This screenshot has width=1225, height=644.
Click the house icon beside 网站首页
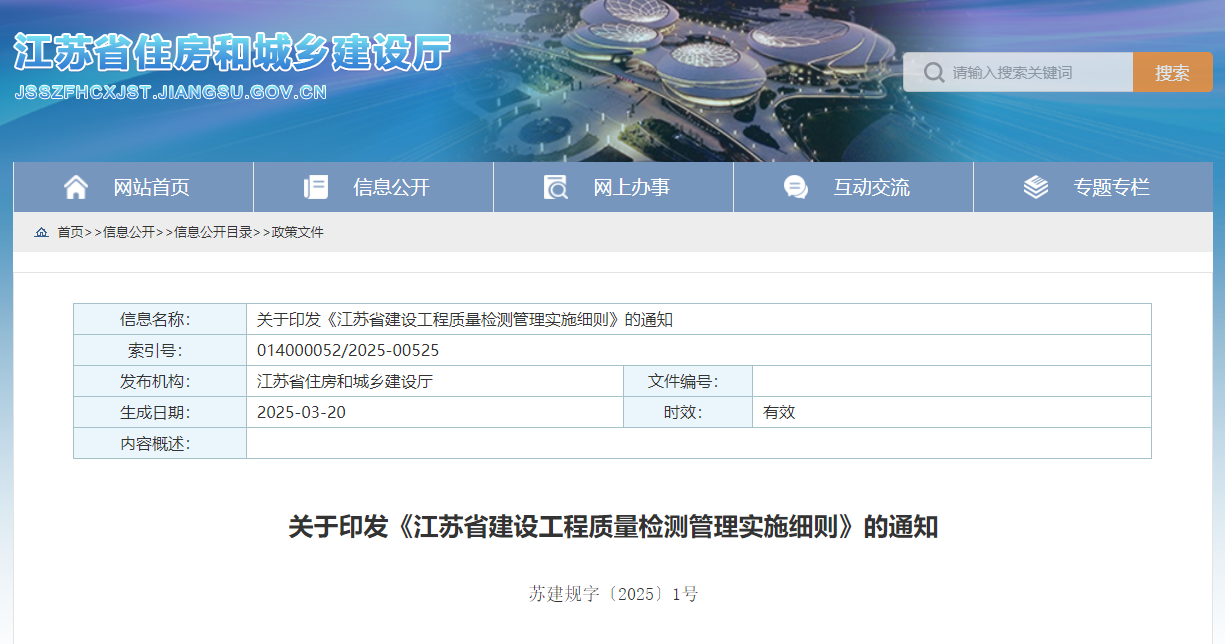pyautogui.click(x=75, y=186)
